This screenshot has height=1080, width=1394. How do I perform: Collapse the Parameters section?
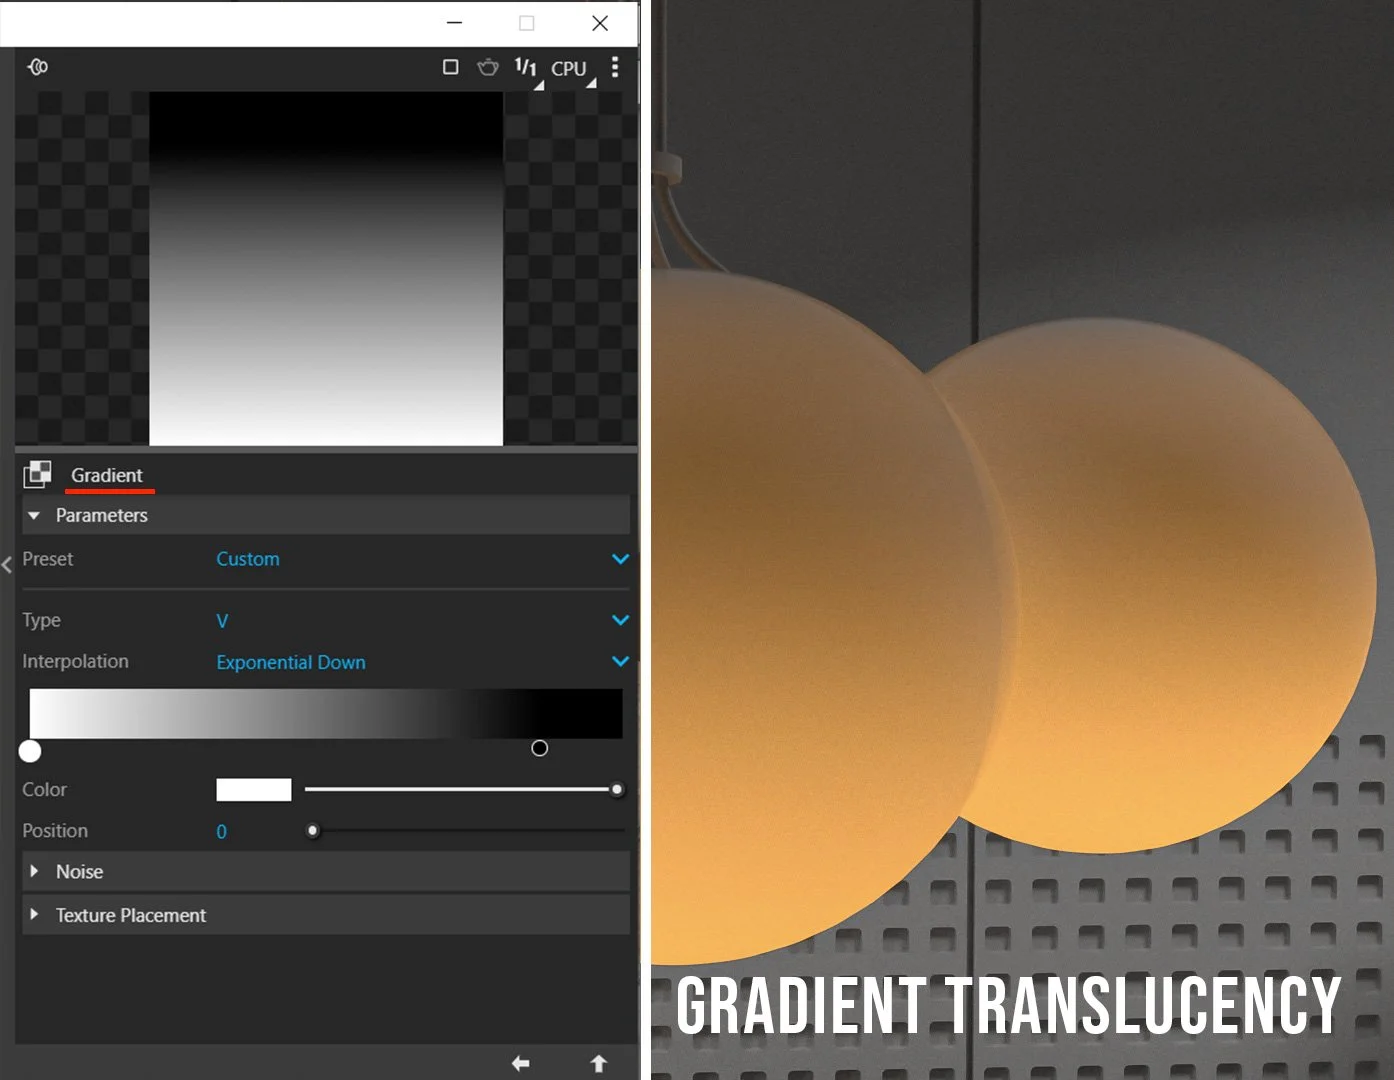34,515
